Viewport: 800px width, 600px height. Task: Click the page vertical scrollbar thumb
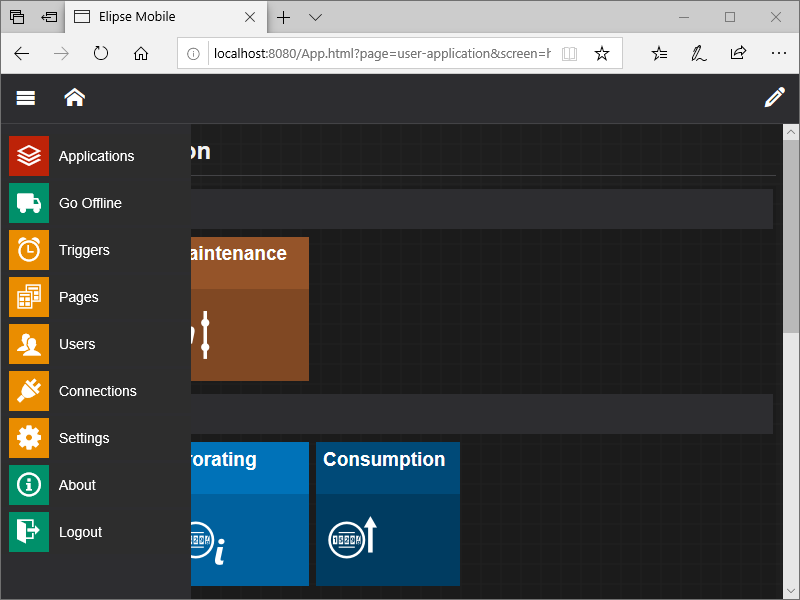(x=791, y=236)
